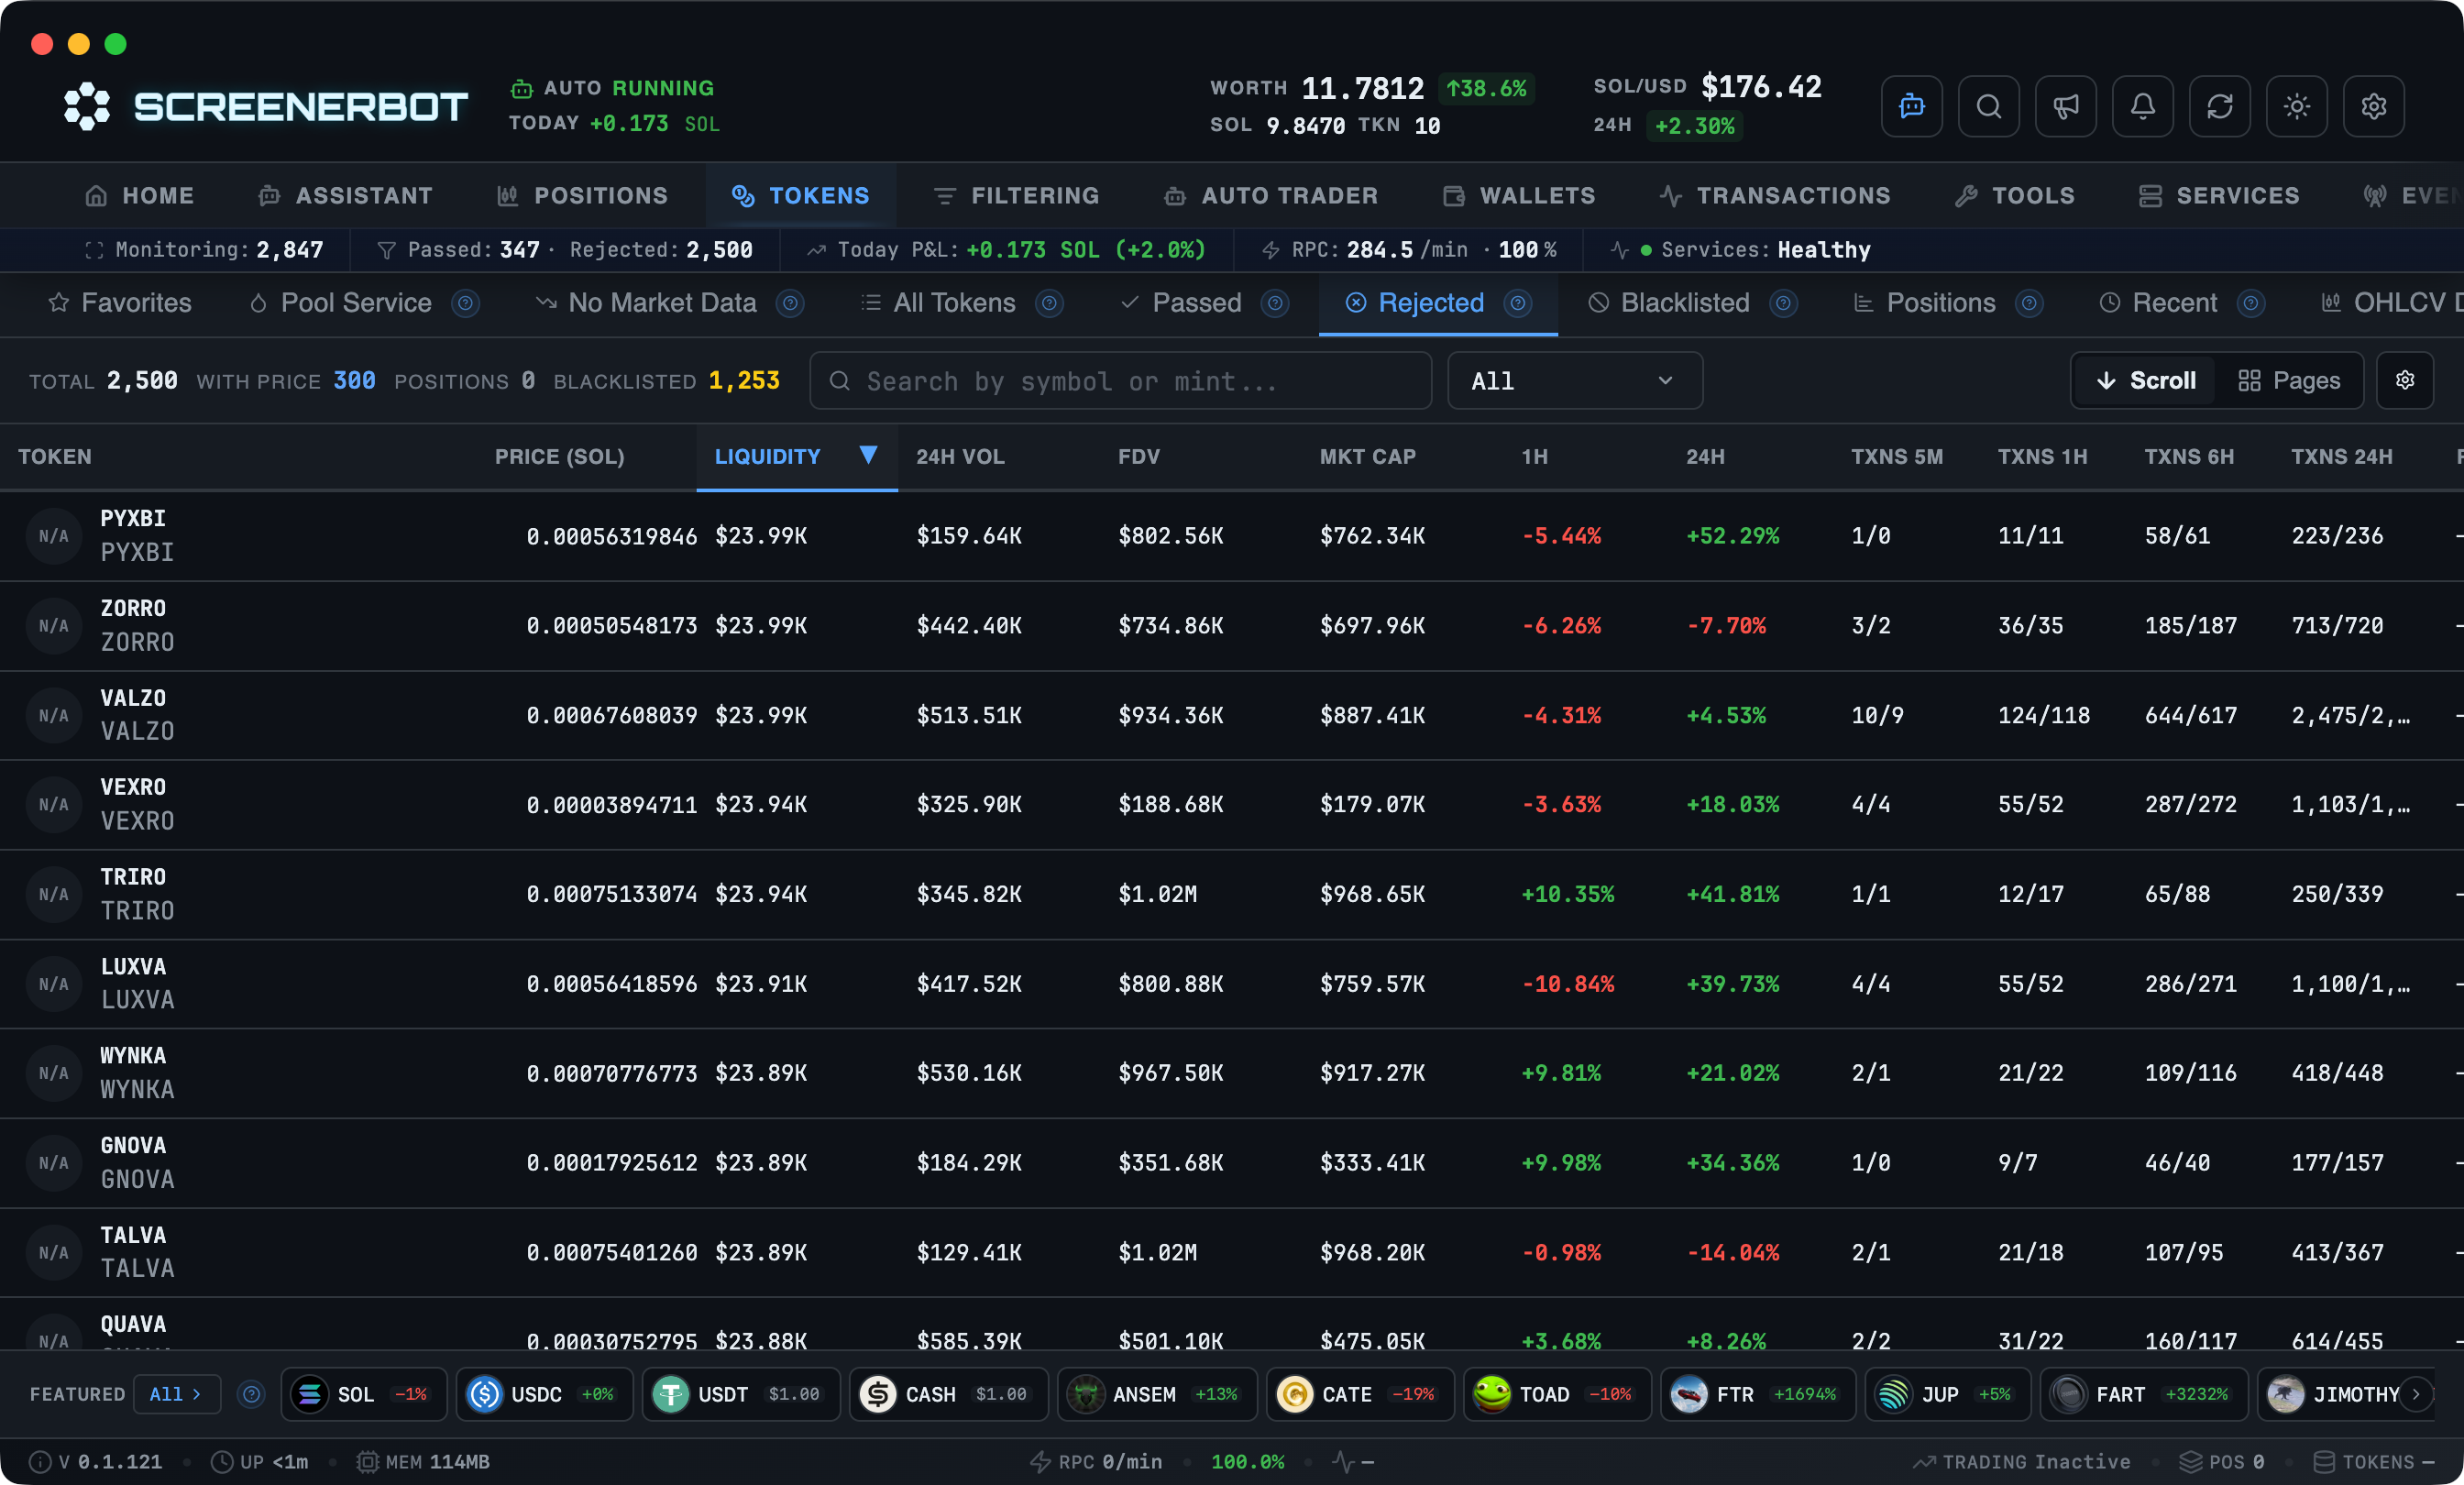This screenshot has height=1485, width=2464.
Task: Click the megaphone announcements icon
Action: pos(2065,106)
